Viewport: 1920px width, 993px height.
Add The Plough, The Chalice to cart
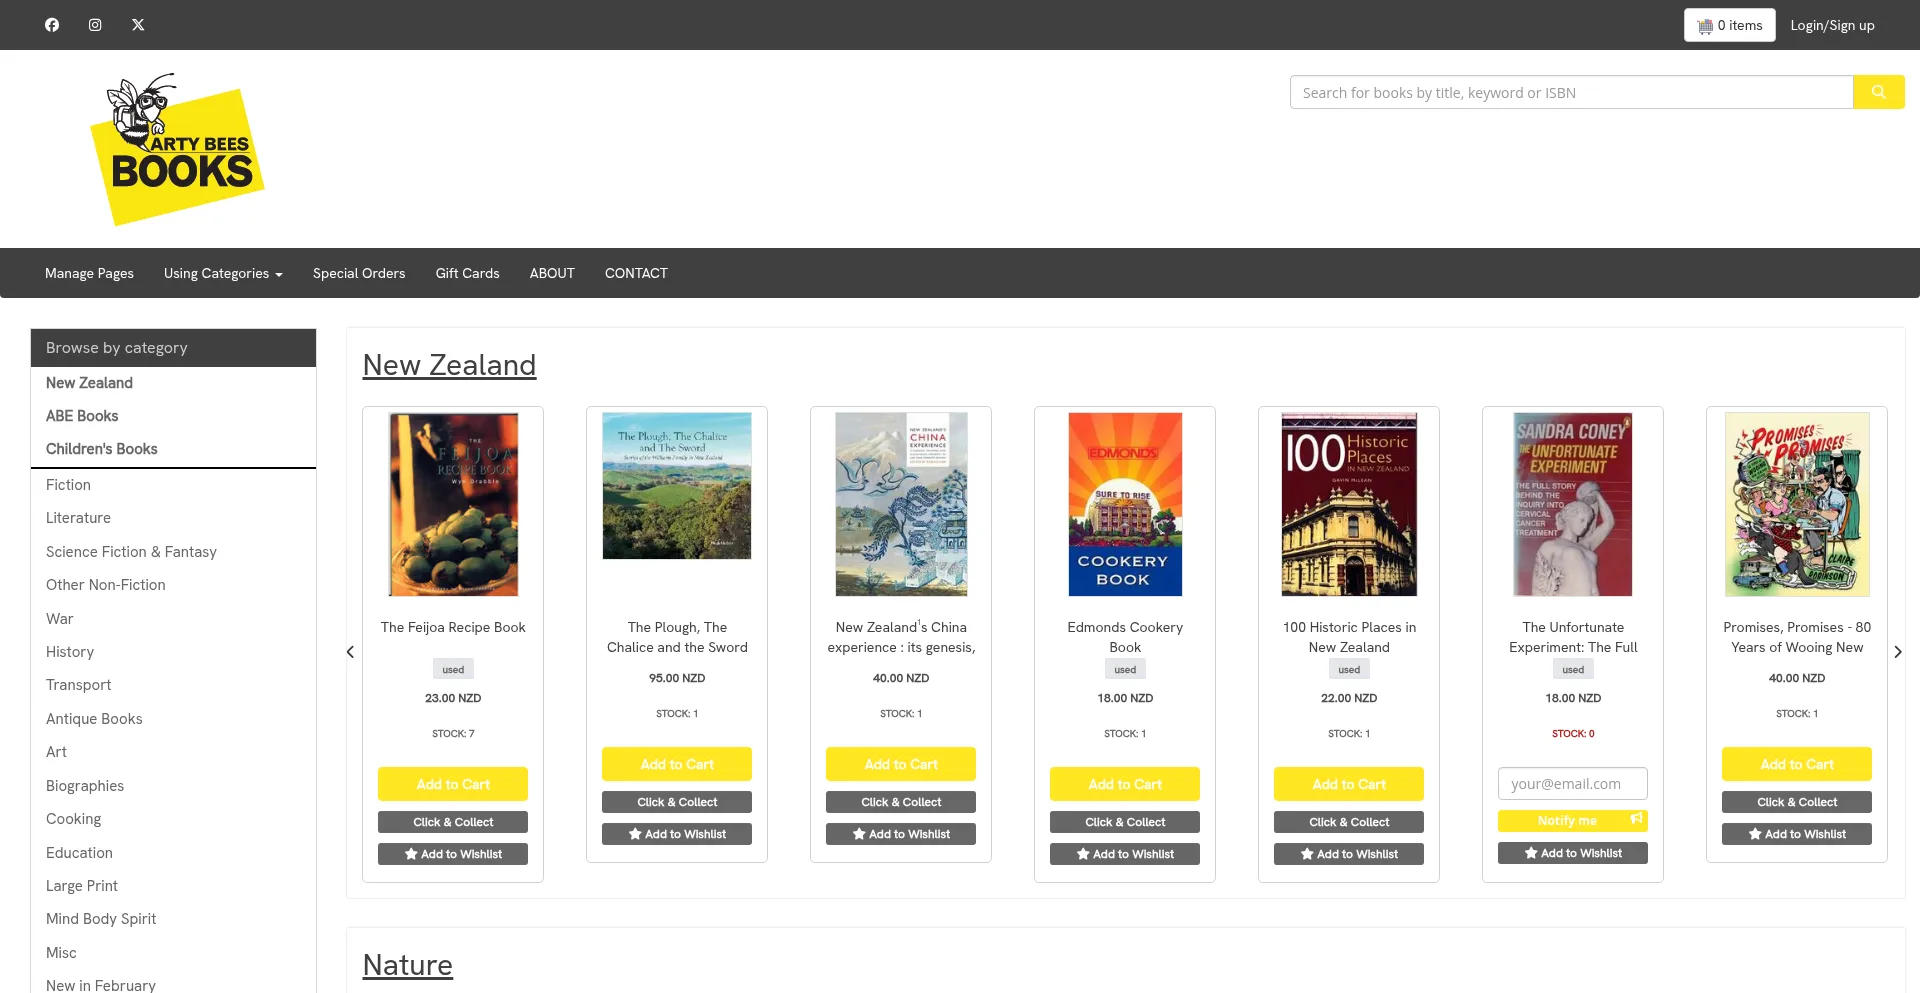click(677, 764)
